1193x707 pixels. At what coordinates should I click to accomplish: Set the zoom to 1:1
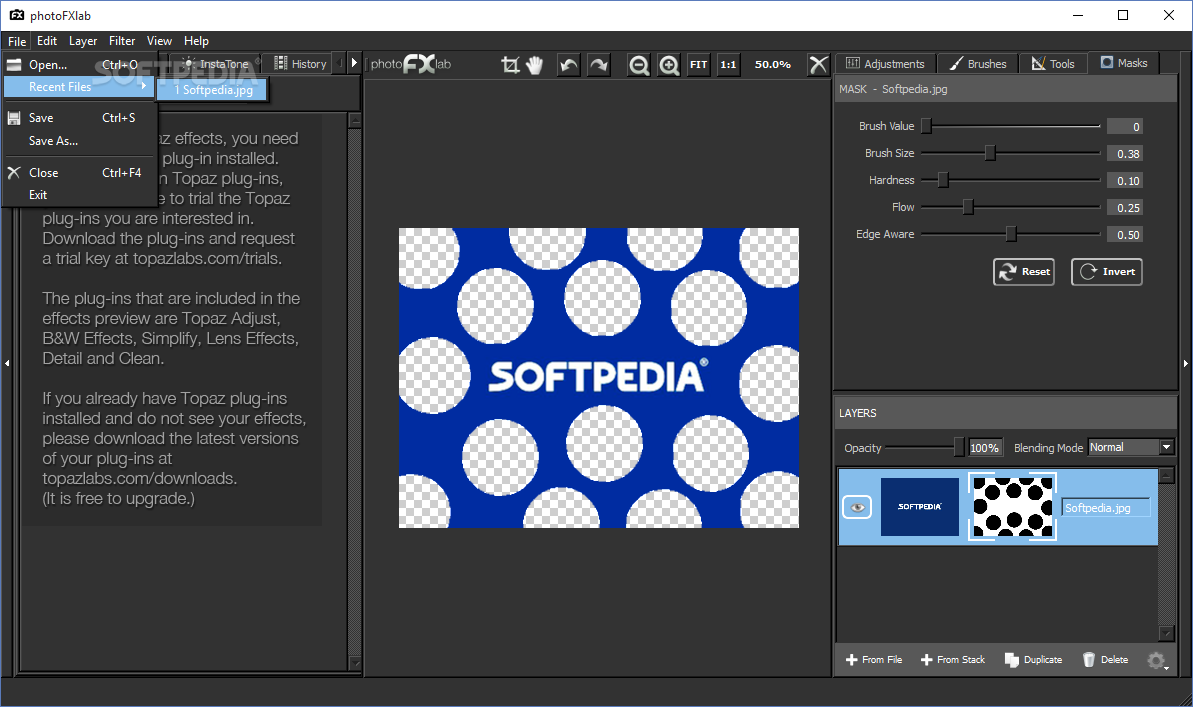(x=728, y=65)
